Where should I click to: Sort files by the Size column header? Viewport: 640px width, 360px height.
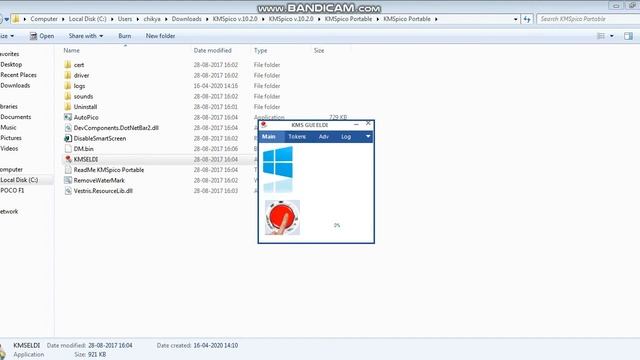point(319,51)
